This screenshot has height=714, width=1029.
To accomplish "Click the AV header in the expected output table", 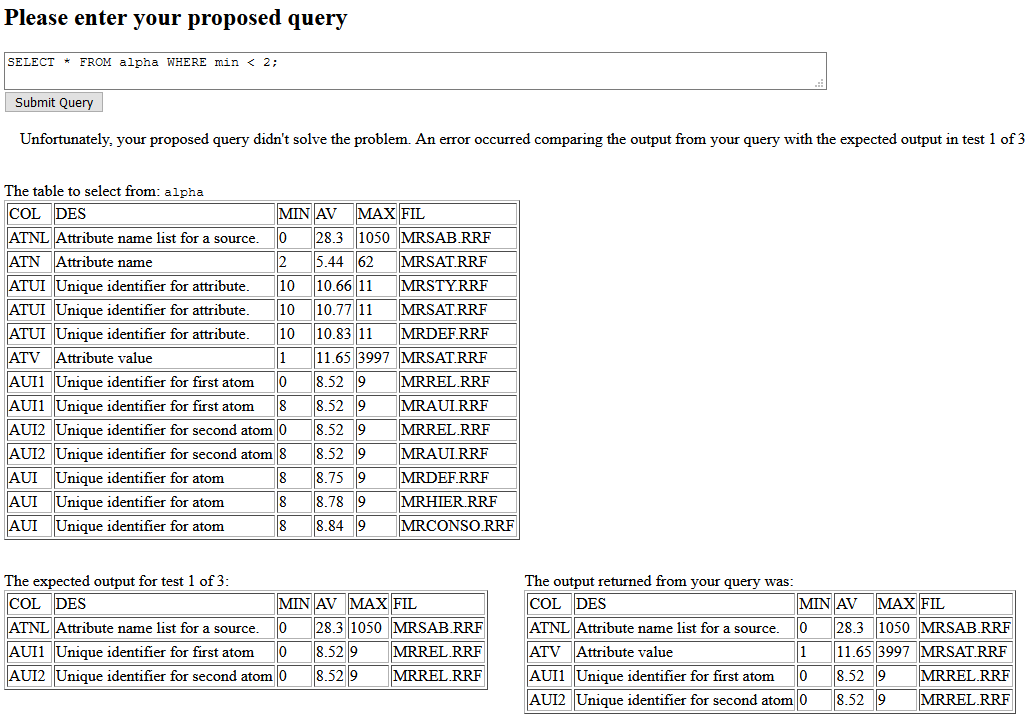I will tap(329, 604).
